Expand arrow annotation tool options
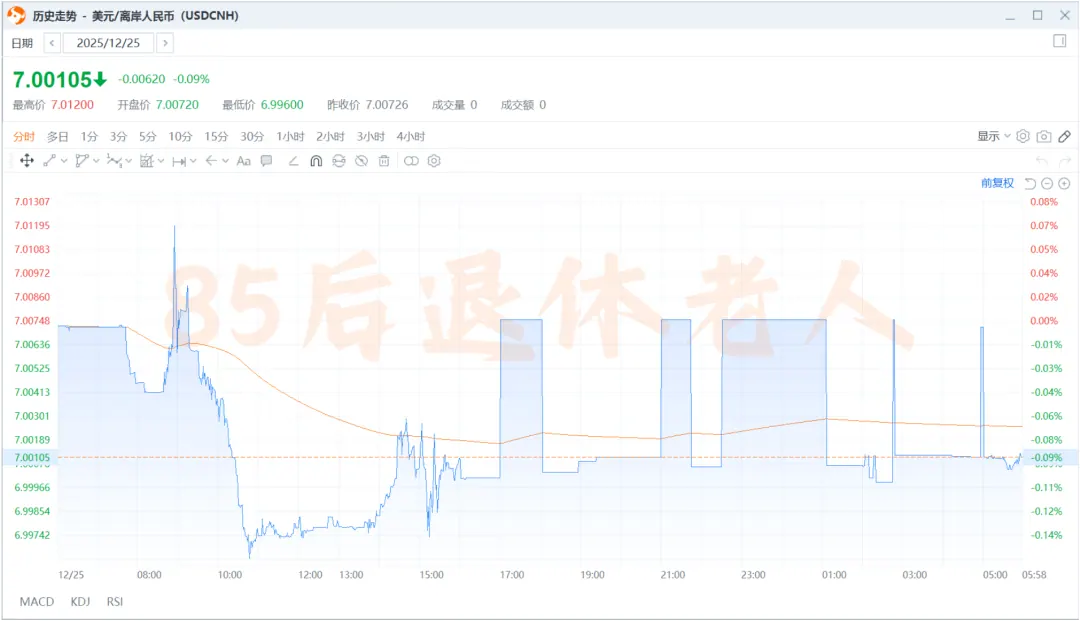Viewport: 1080px width, 621px height. [x=225, y=161]
